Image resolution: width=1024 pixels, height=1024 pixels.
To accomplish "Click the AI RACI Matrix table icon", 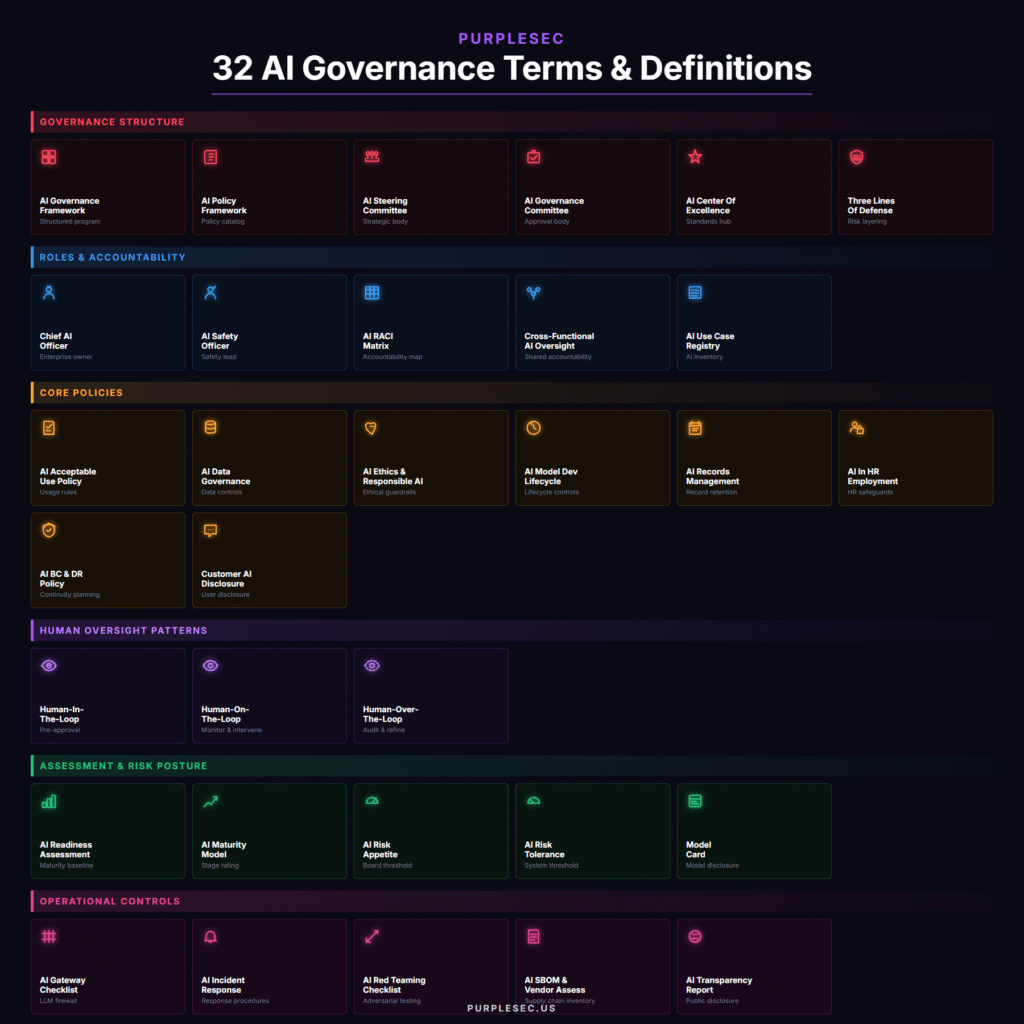I will (372, 293).
